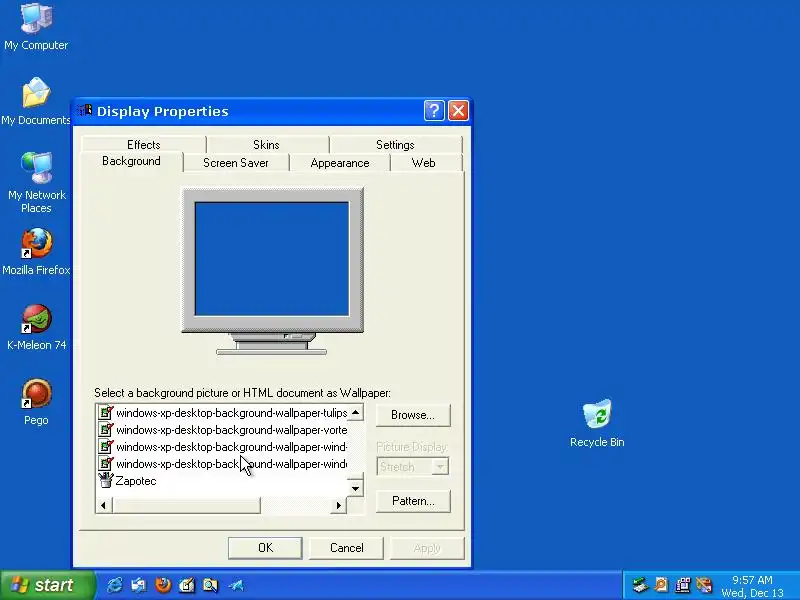Select the My Network Places icon
Viewport: 800px width, 600px height.
coord(37,183)
